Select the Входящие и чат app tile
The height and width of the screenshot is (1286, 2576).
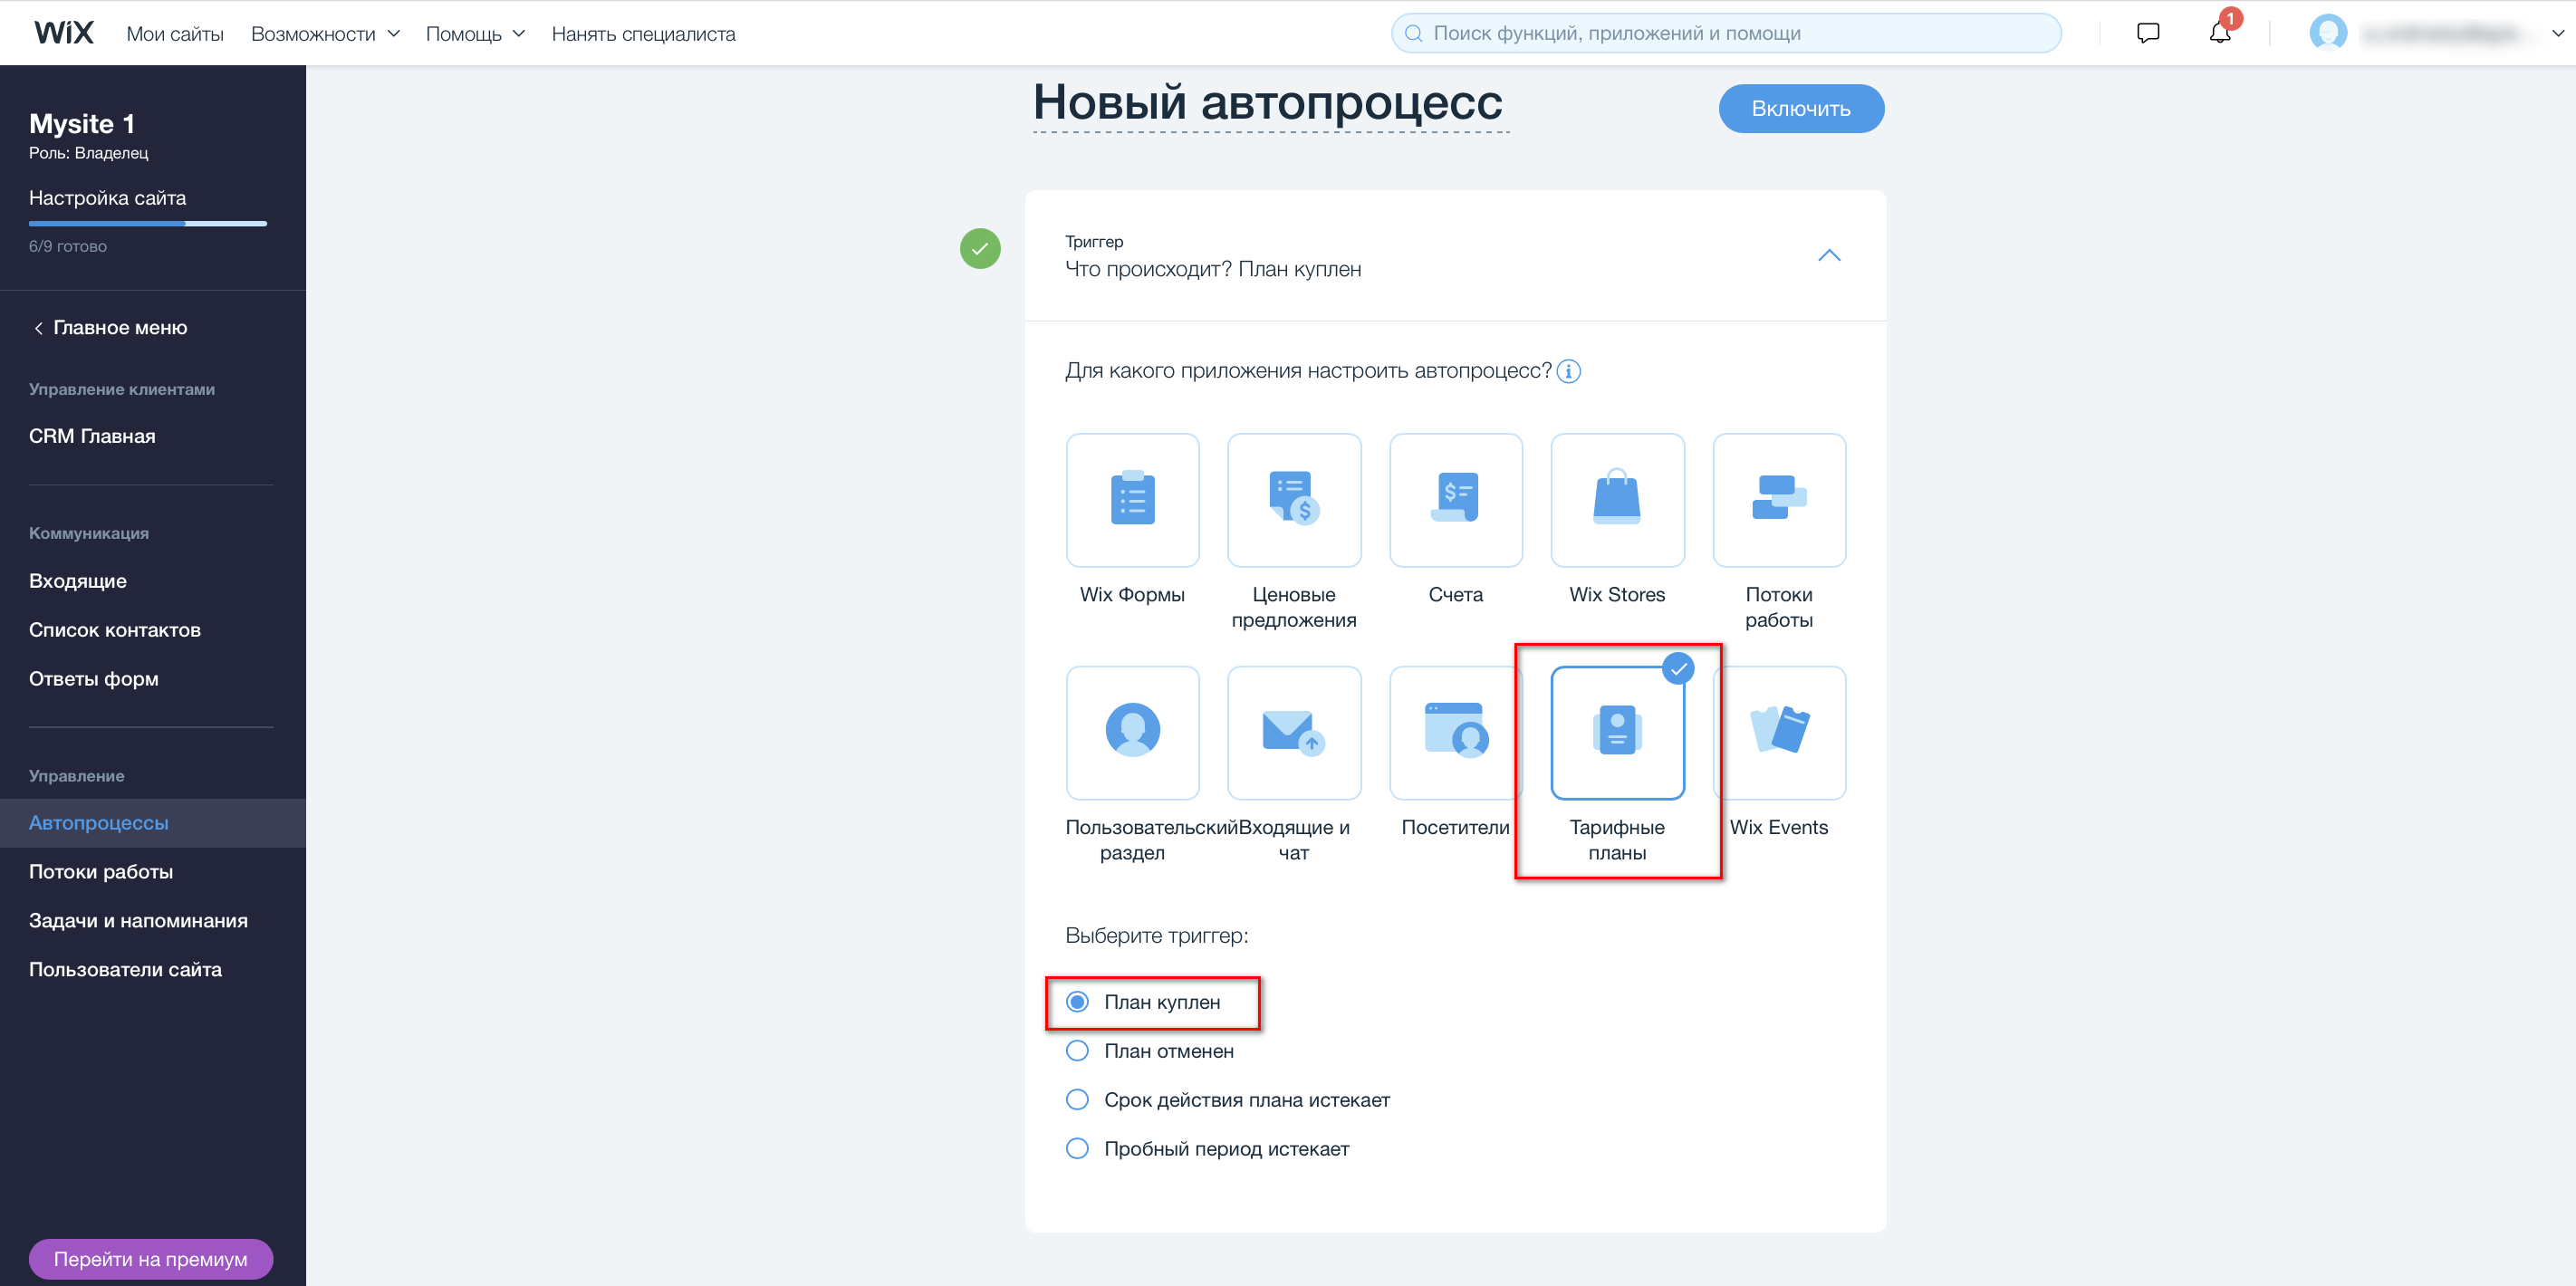pos(1294,733)
